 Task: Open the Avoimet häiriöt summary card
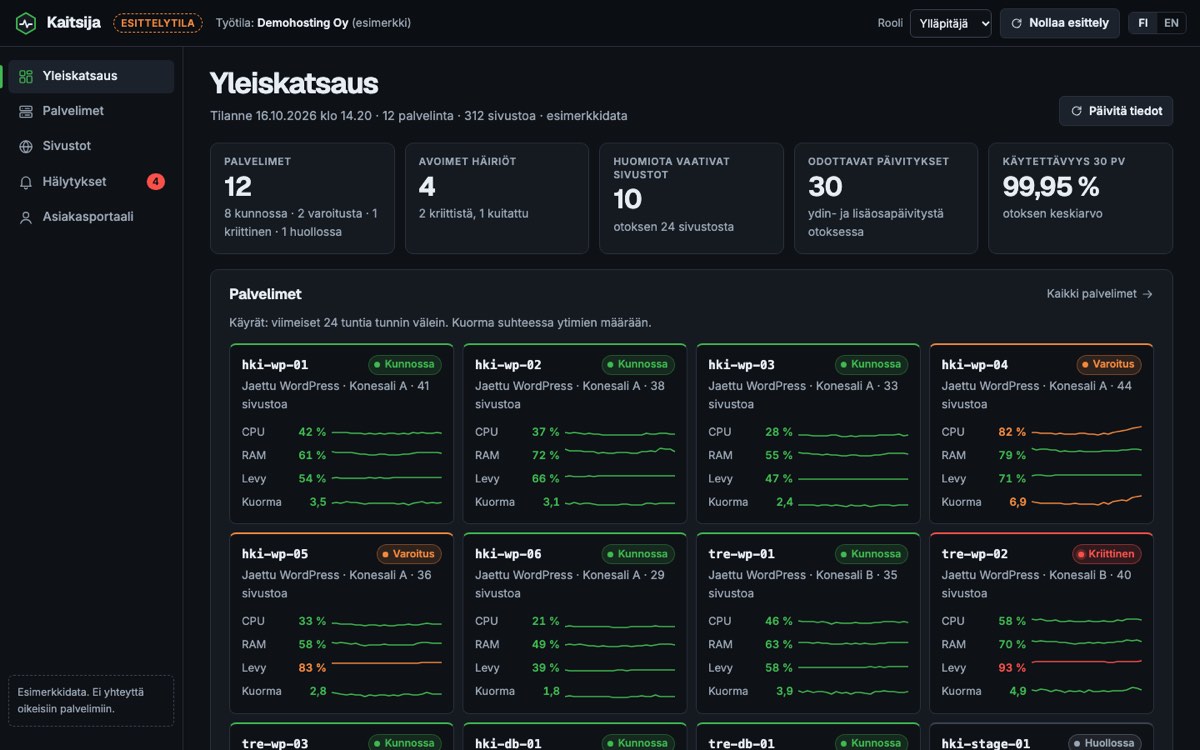497,198
